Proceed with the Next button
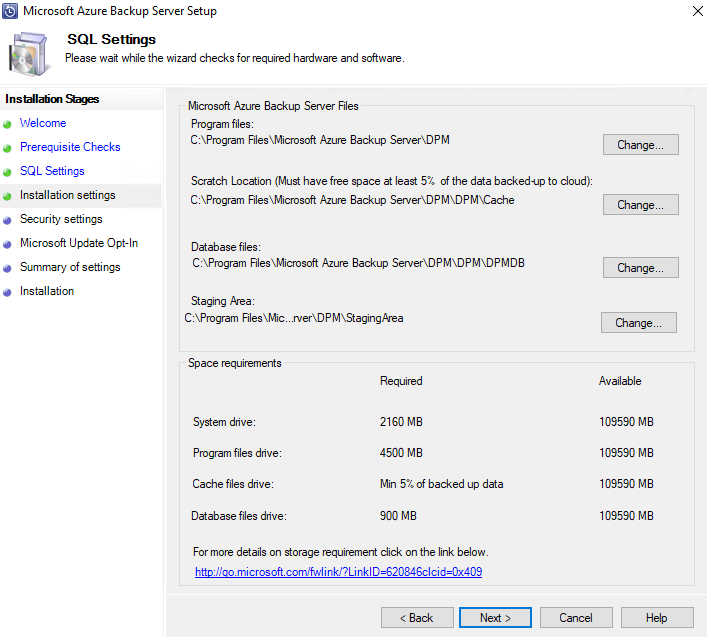This screenshot has height=637, width=707. coord(495,618)
